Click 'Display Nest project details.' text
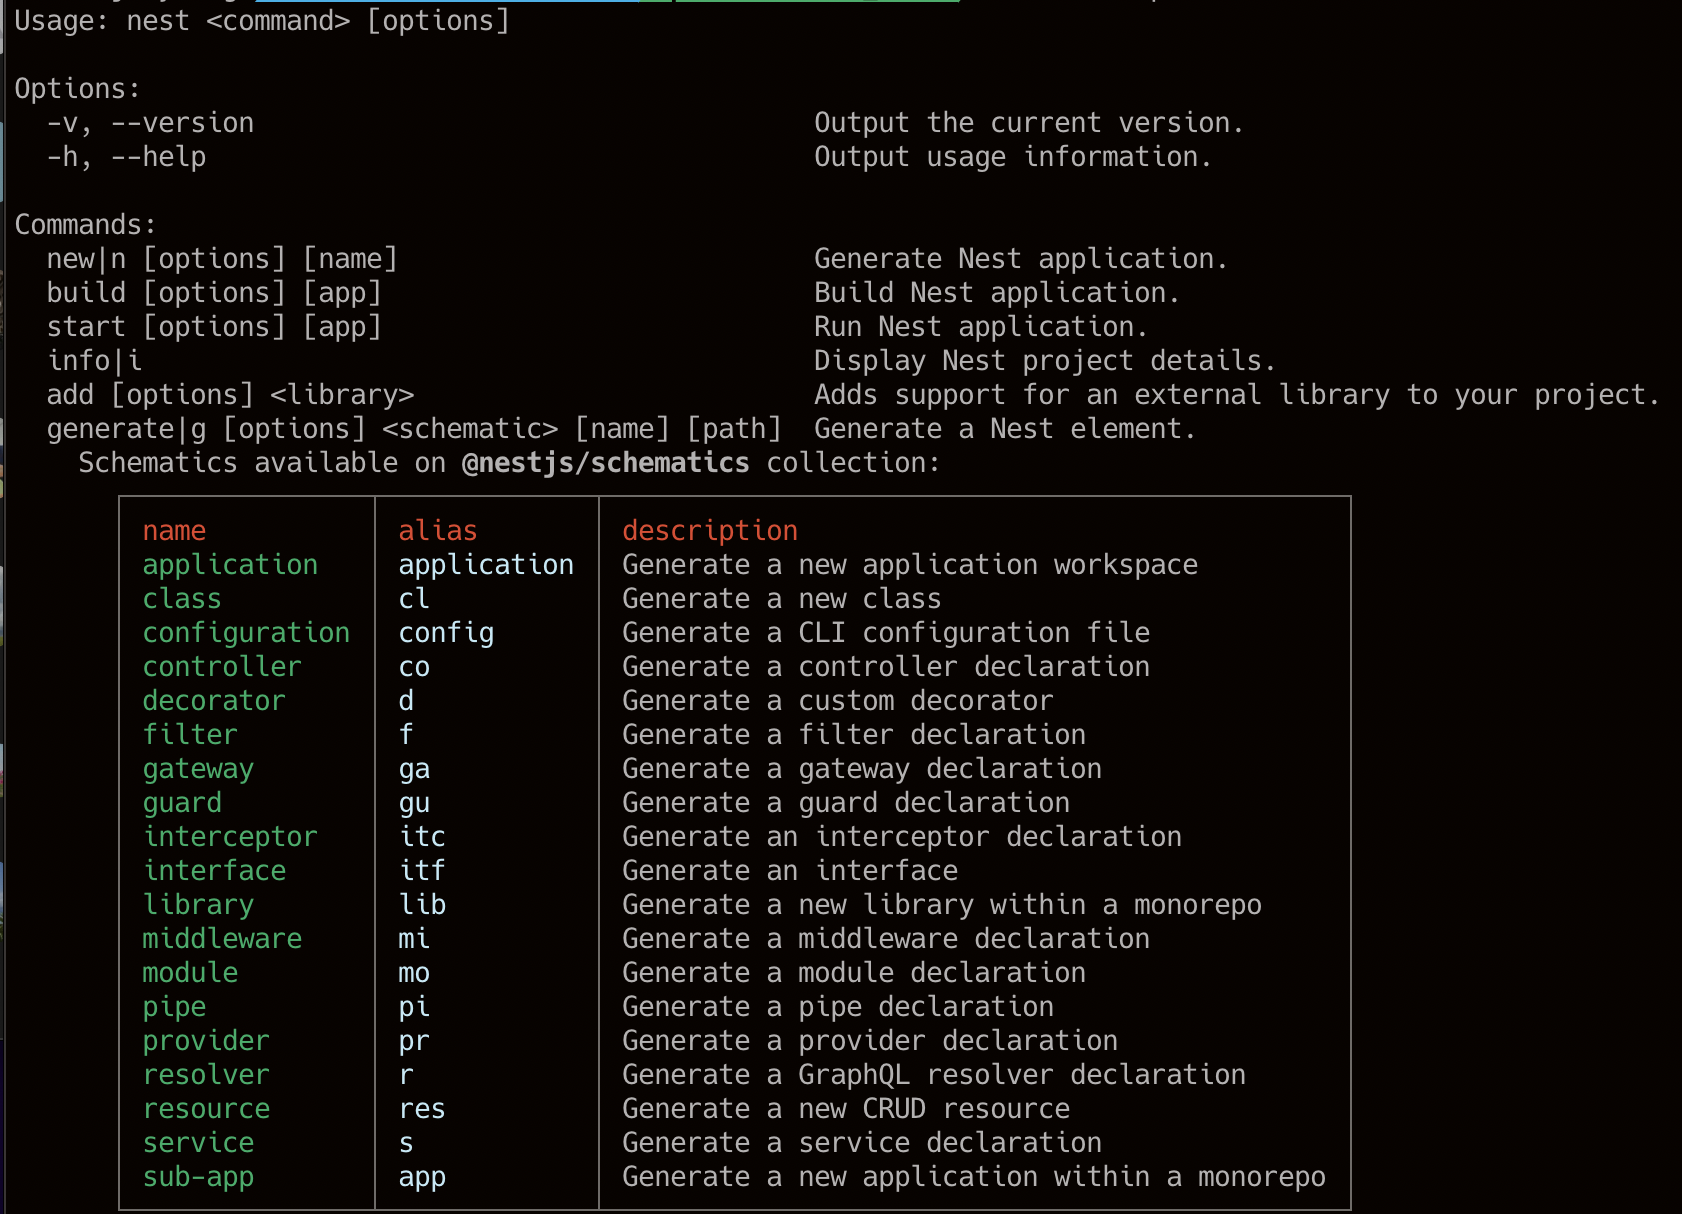1682x1214 pixels. coord(1045,361)
